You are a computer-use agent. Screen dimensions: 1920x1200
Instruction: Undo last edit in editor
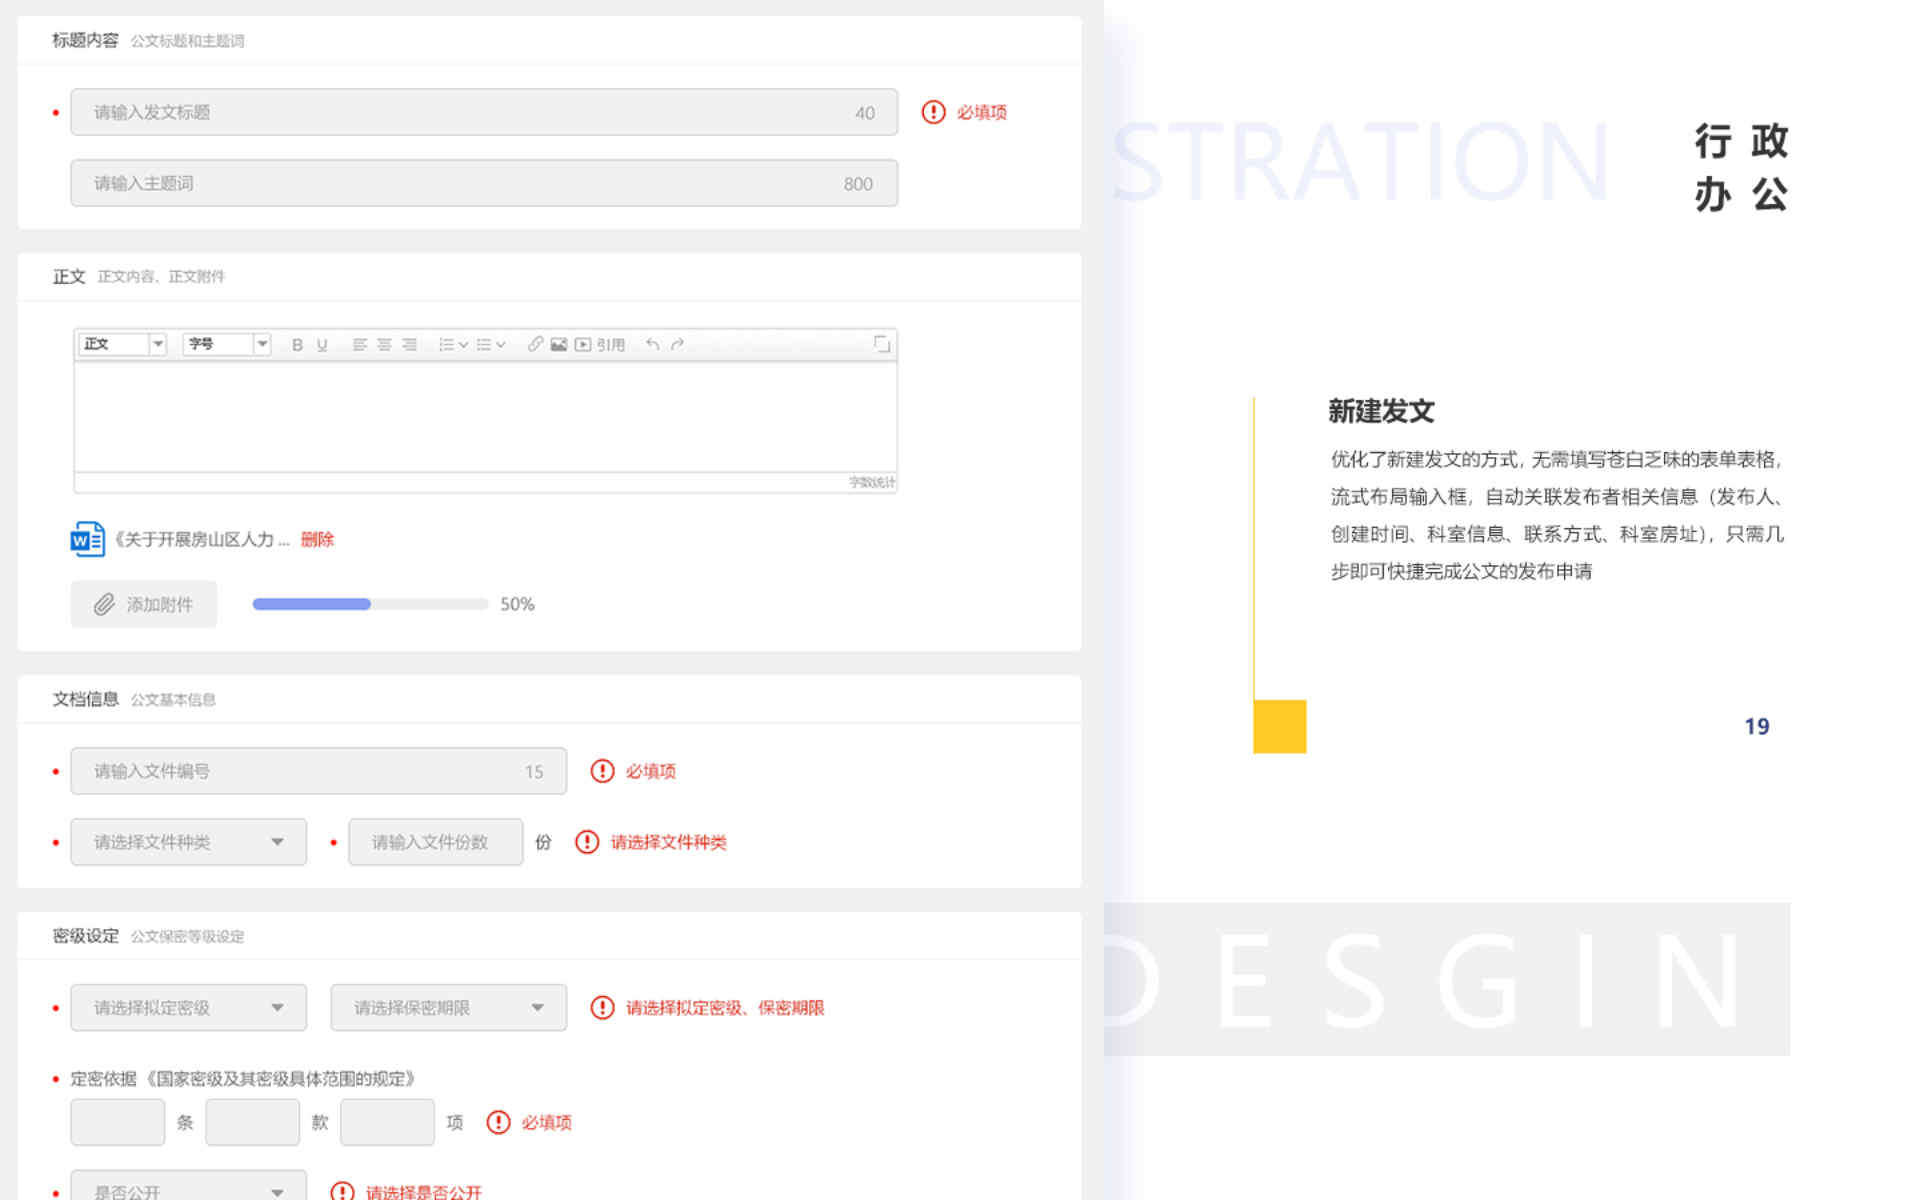tap(652, 345)
